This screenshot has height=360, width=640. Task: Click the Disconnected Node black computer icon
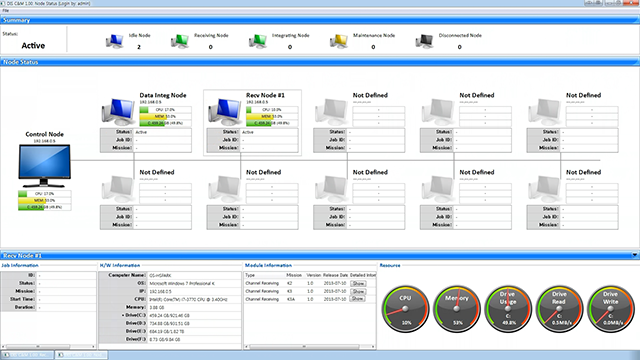424,41
